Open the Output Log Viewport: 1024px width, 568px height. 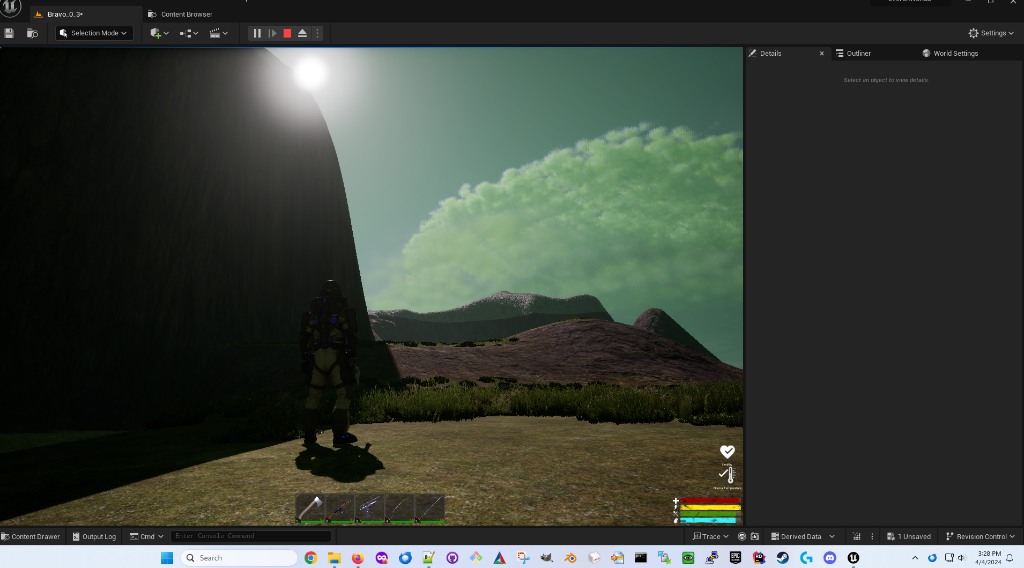click(x=94, y=536)
